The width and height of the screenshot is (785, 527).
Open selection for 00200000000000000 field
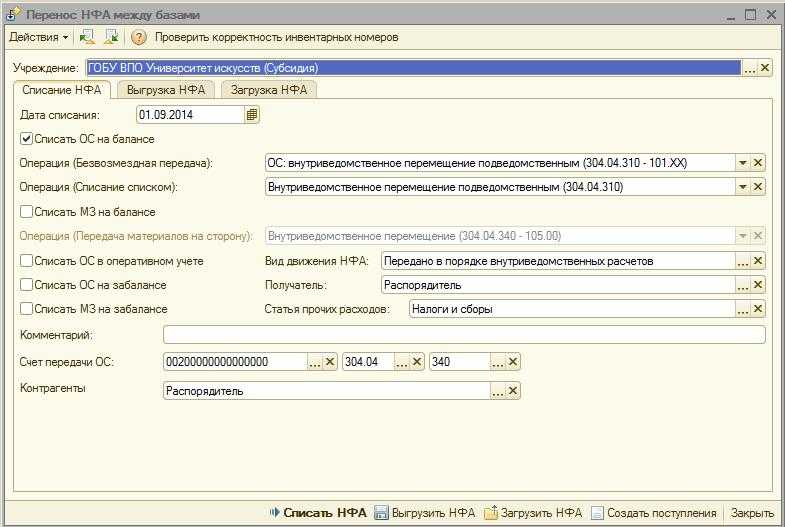(315, 362)
